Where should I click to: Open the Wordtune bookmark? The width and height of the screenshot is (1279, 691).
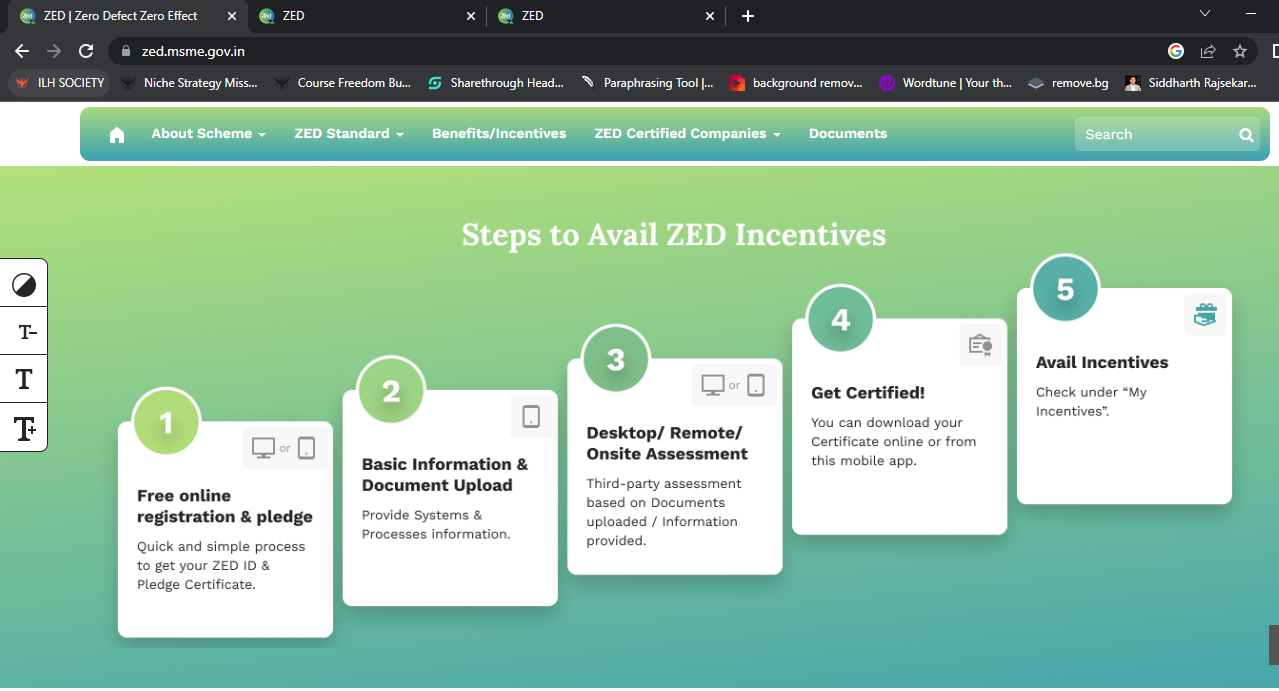(946, 83)
